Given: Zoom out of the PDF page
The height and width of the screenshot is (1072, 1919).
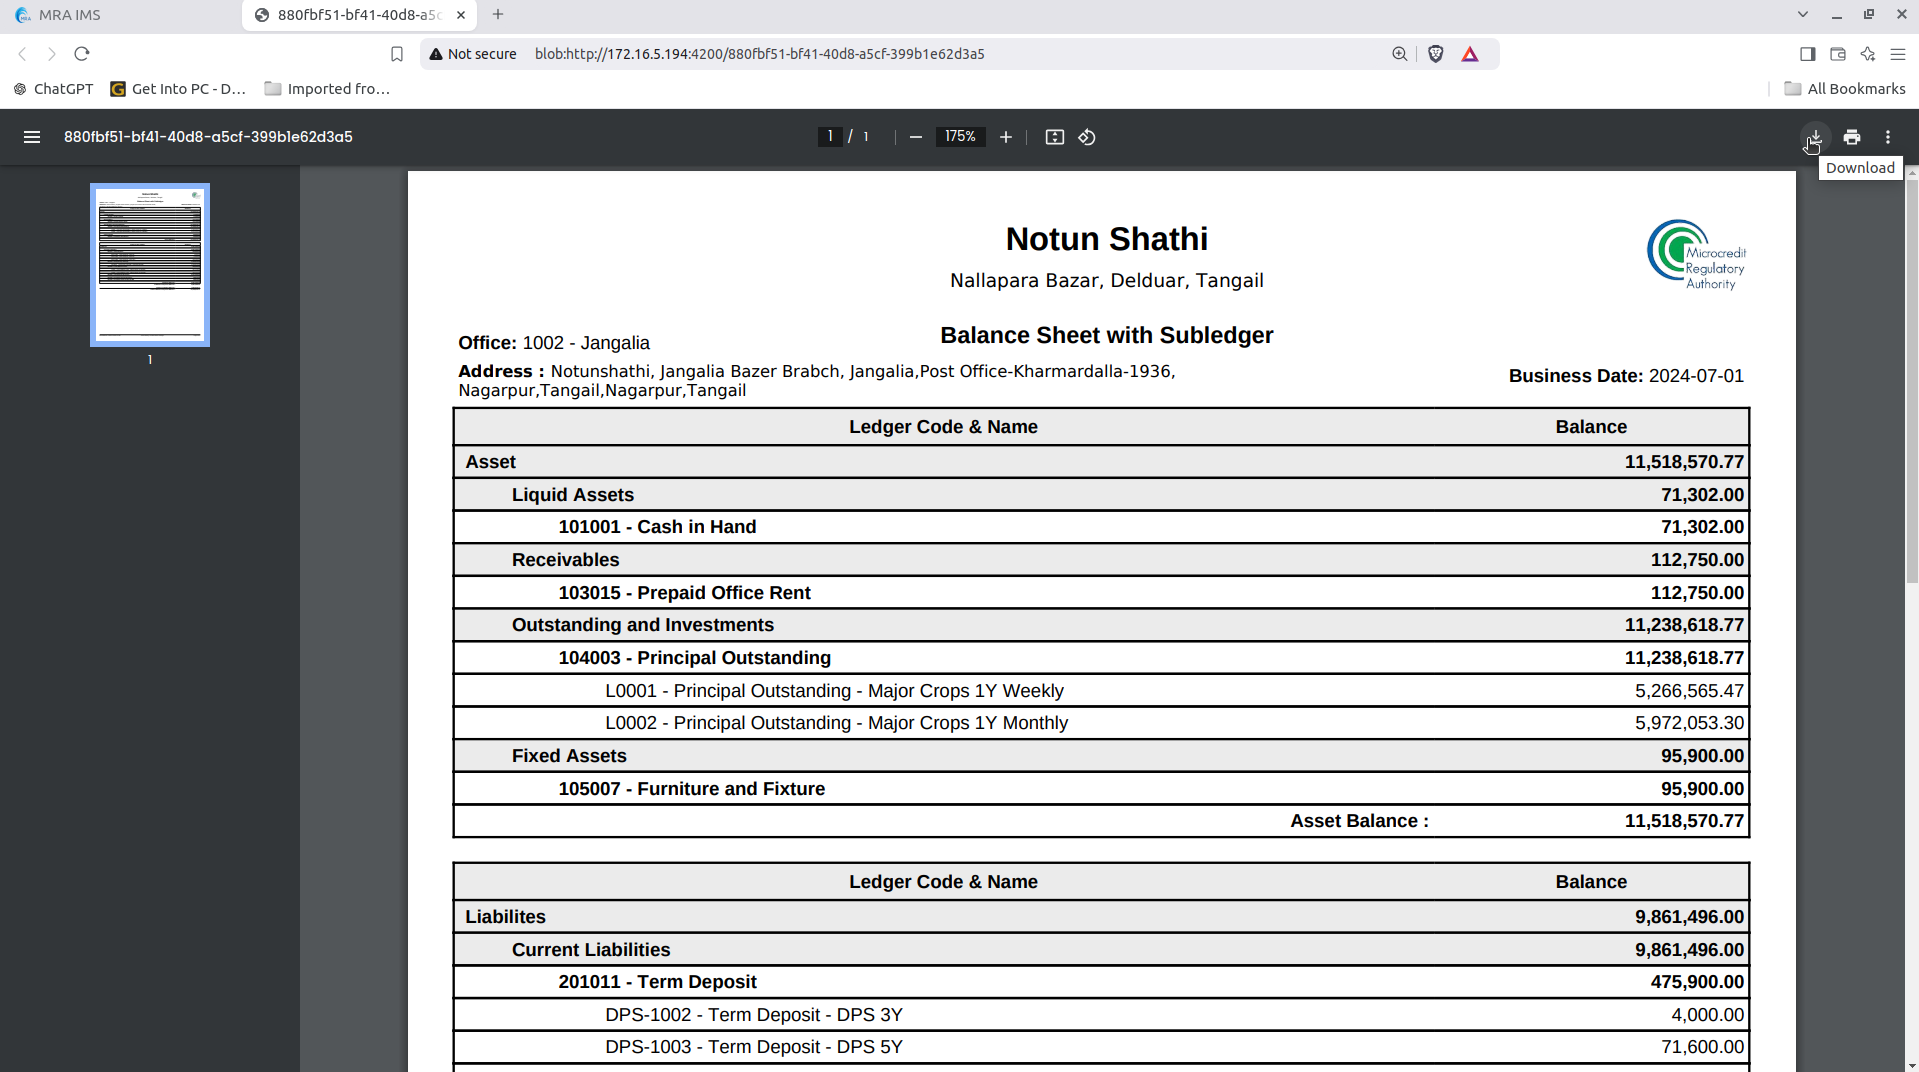Looking at the screenshot, I should point(915,137).
